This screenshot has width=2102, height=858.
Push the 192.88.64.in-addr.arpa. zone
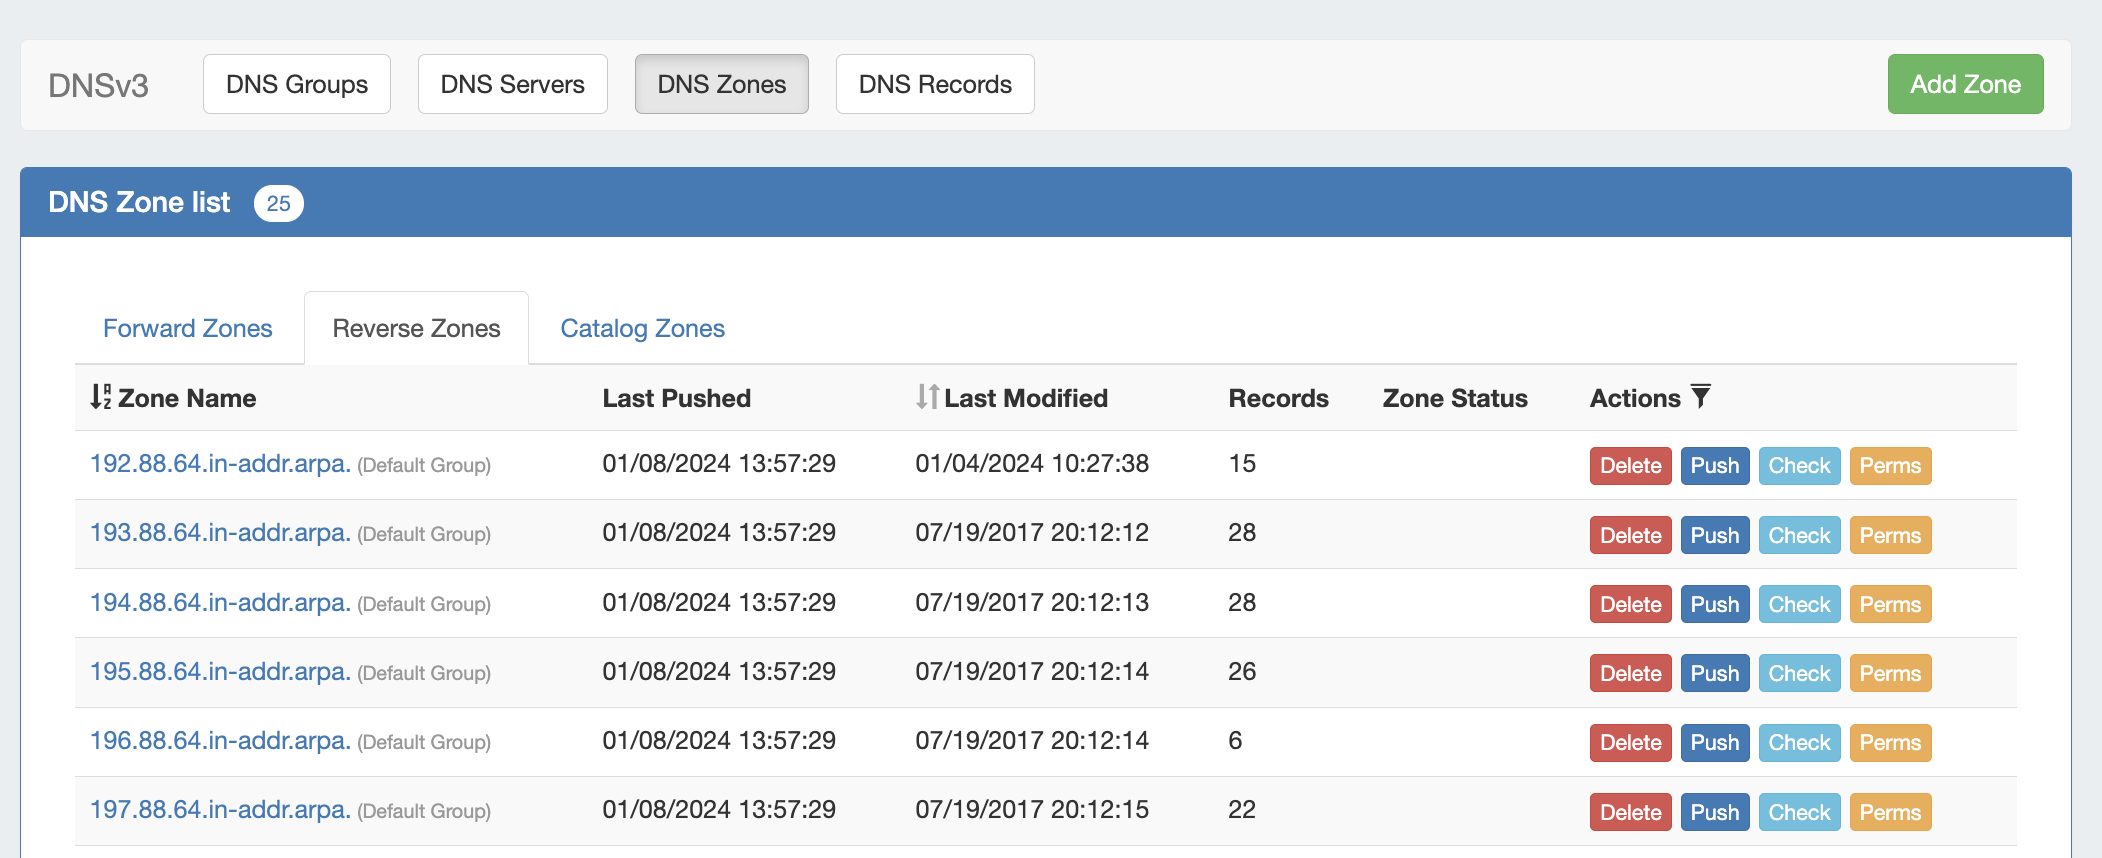coord(1714,466)
